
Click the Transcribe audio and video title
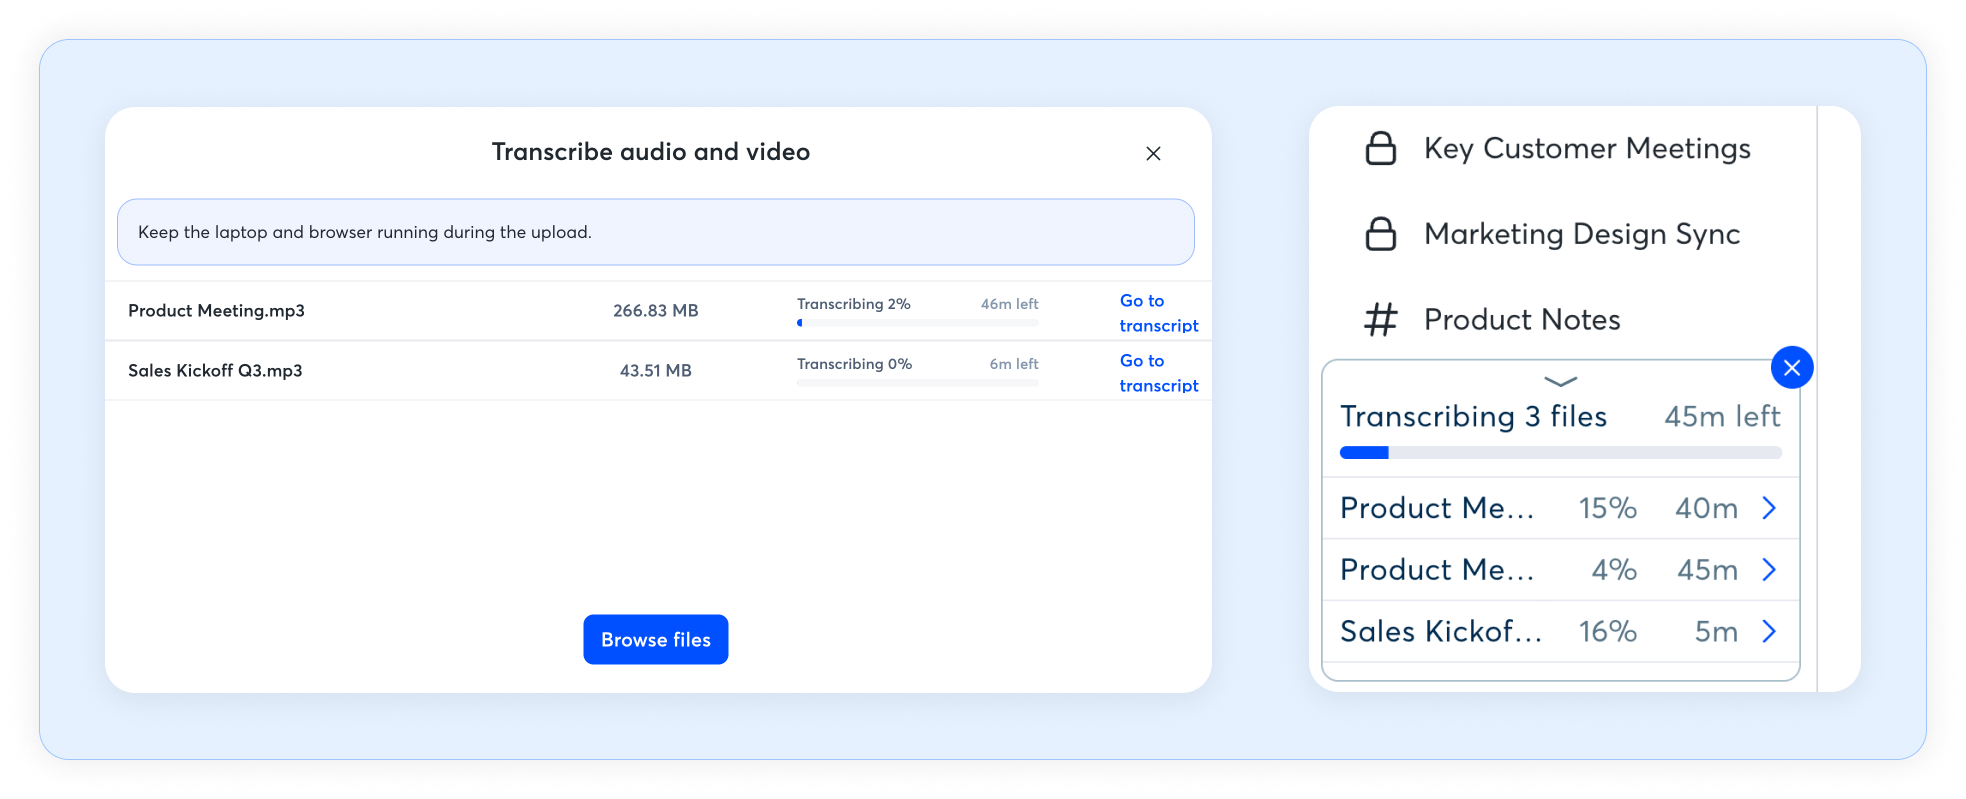651,152
